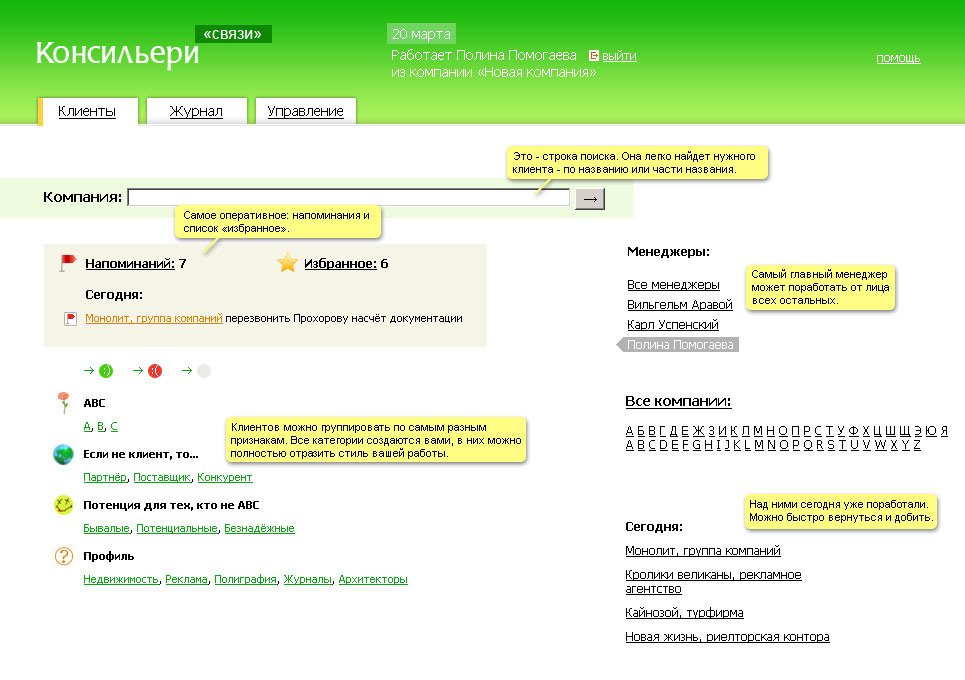Filter companies by Cyrillic letter Ж
The width and height of the screenshot is (965, 680).
(698, 431)
